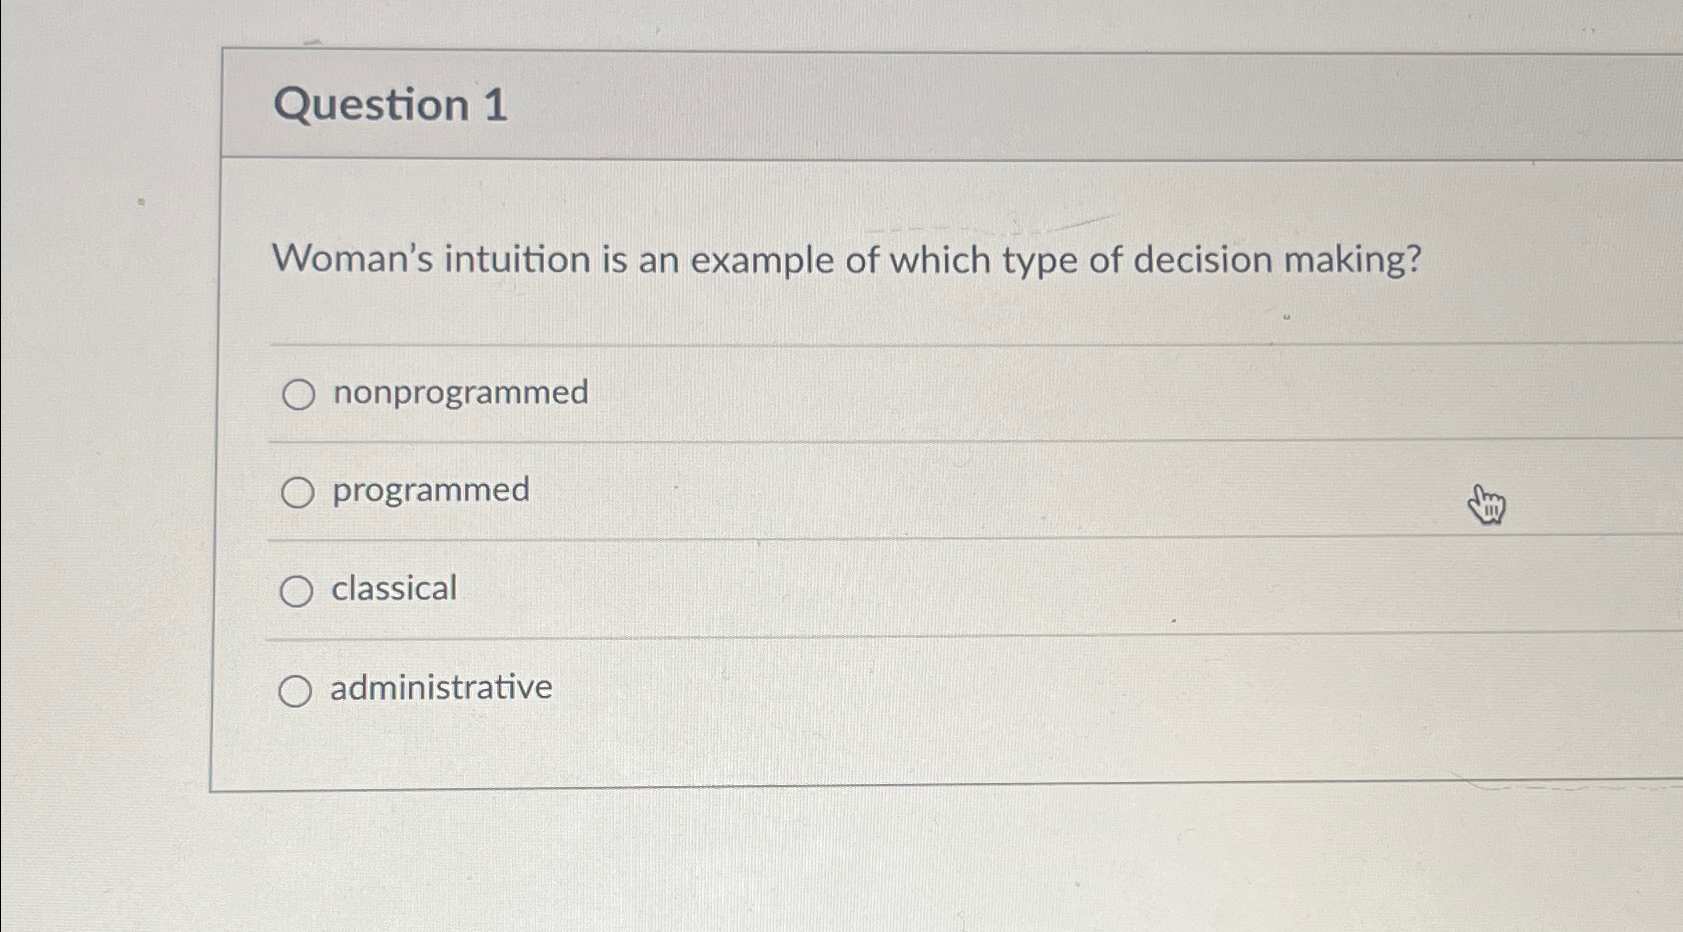Select the nonprogrammed radio button
This screenshot has width=1683, height=932.
click(x=298, y=395)
